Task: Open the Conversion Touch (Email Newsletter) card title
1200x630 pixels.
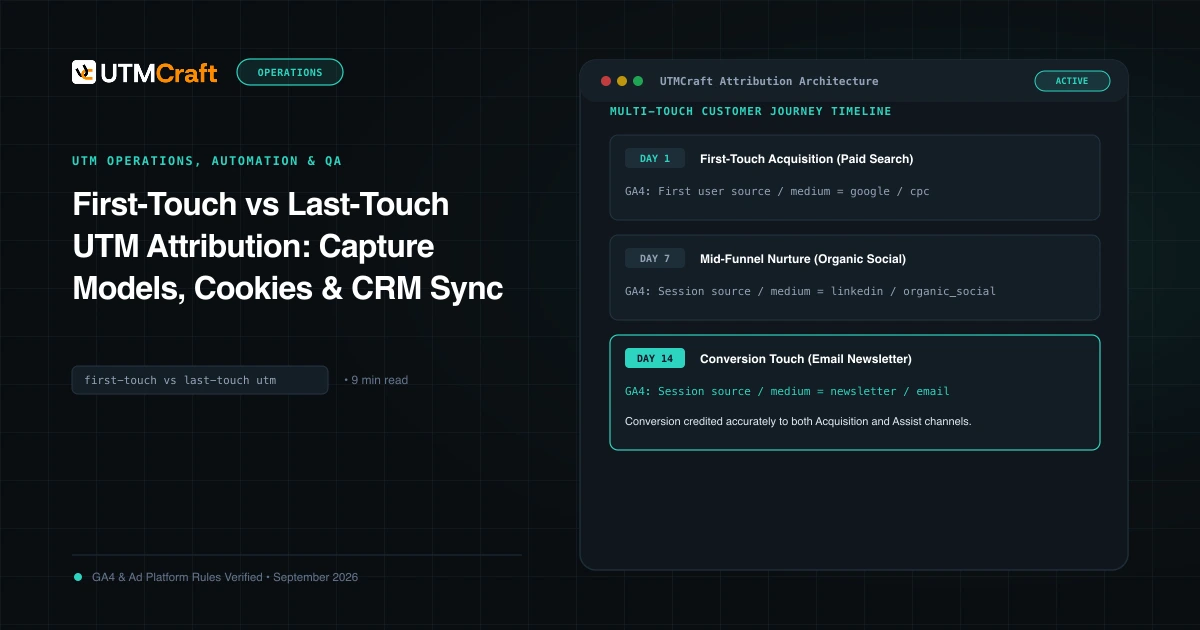Action: (x=806, y=359)
